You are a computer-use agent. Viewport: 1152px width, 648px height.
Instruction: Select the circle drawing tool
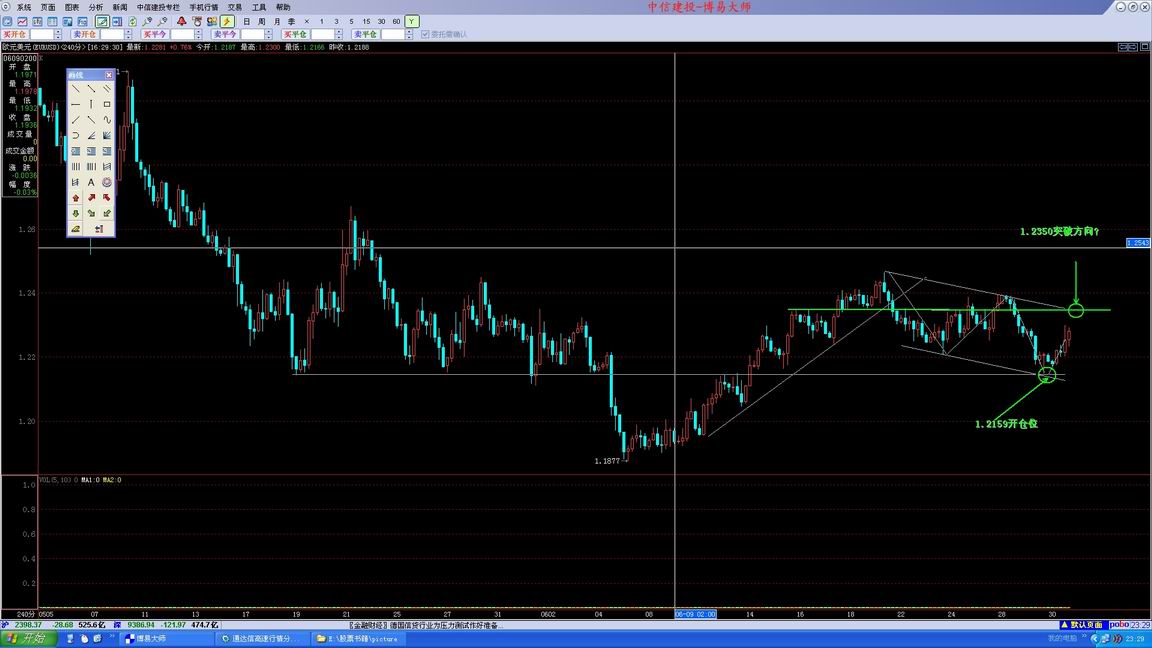pos(107,182)
